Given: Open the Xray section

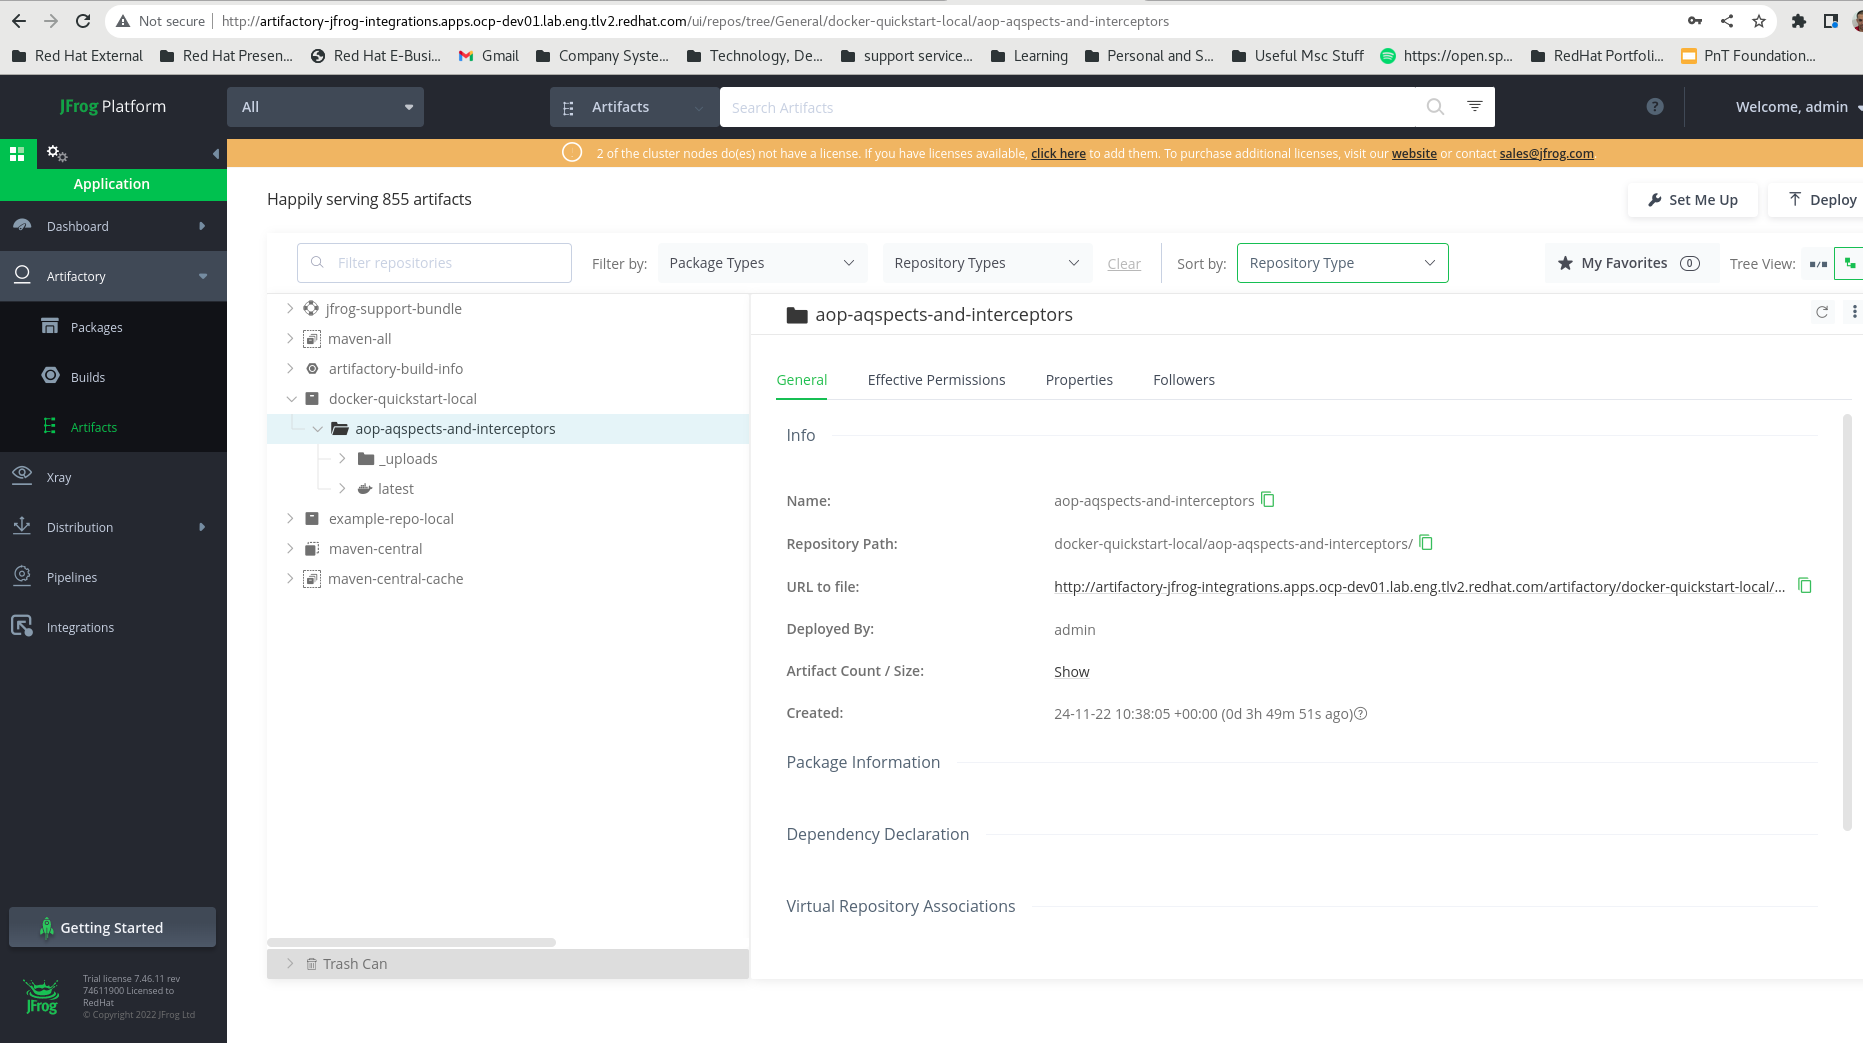Looking at the screenshot, I should (60, 477).
